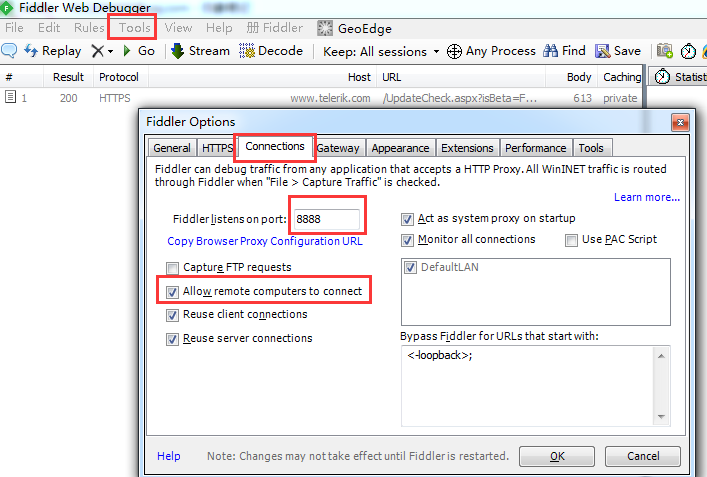The image size is (707, 477).
Task: Enable Use PAC Script checkbox
Action: (x=571, y=240)
